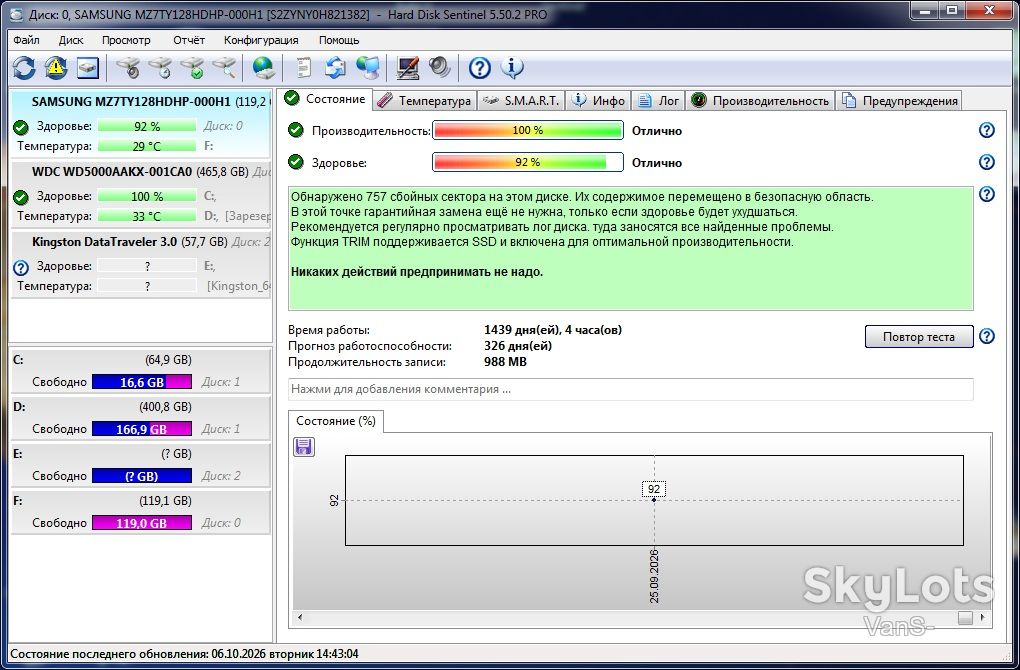
Task: Click the comment field to add a note
Action: [x=630, y=389]
